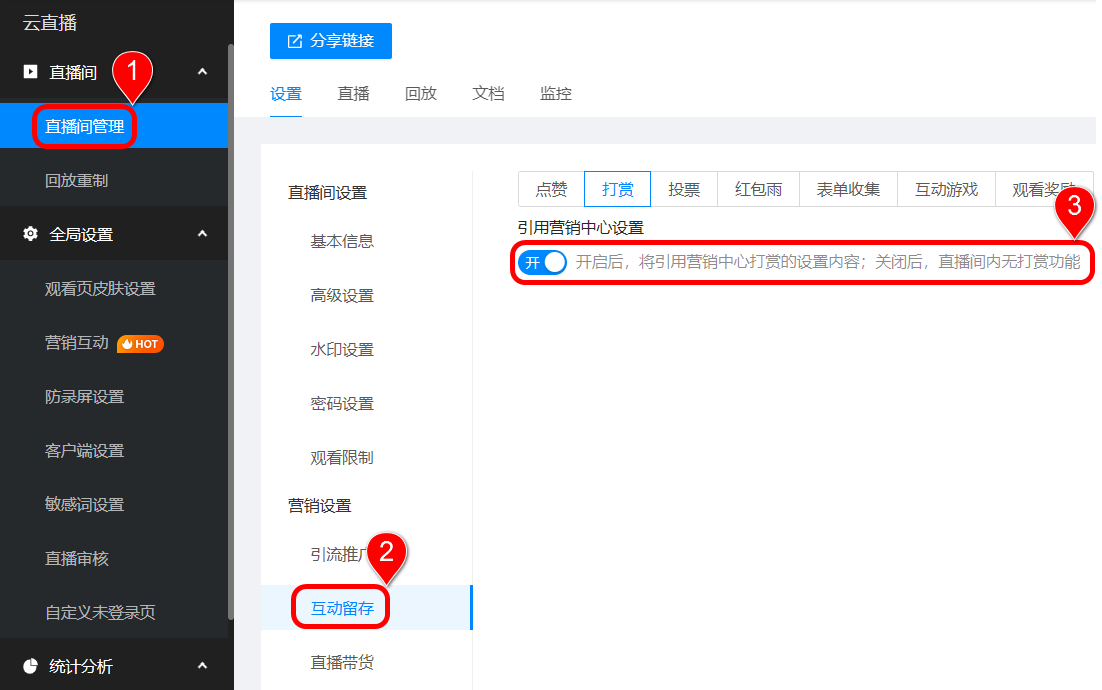Open 密码设置 in settings list

[342, 404]
